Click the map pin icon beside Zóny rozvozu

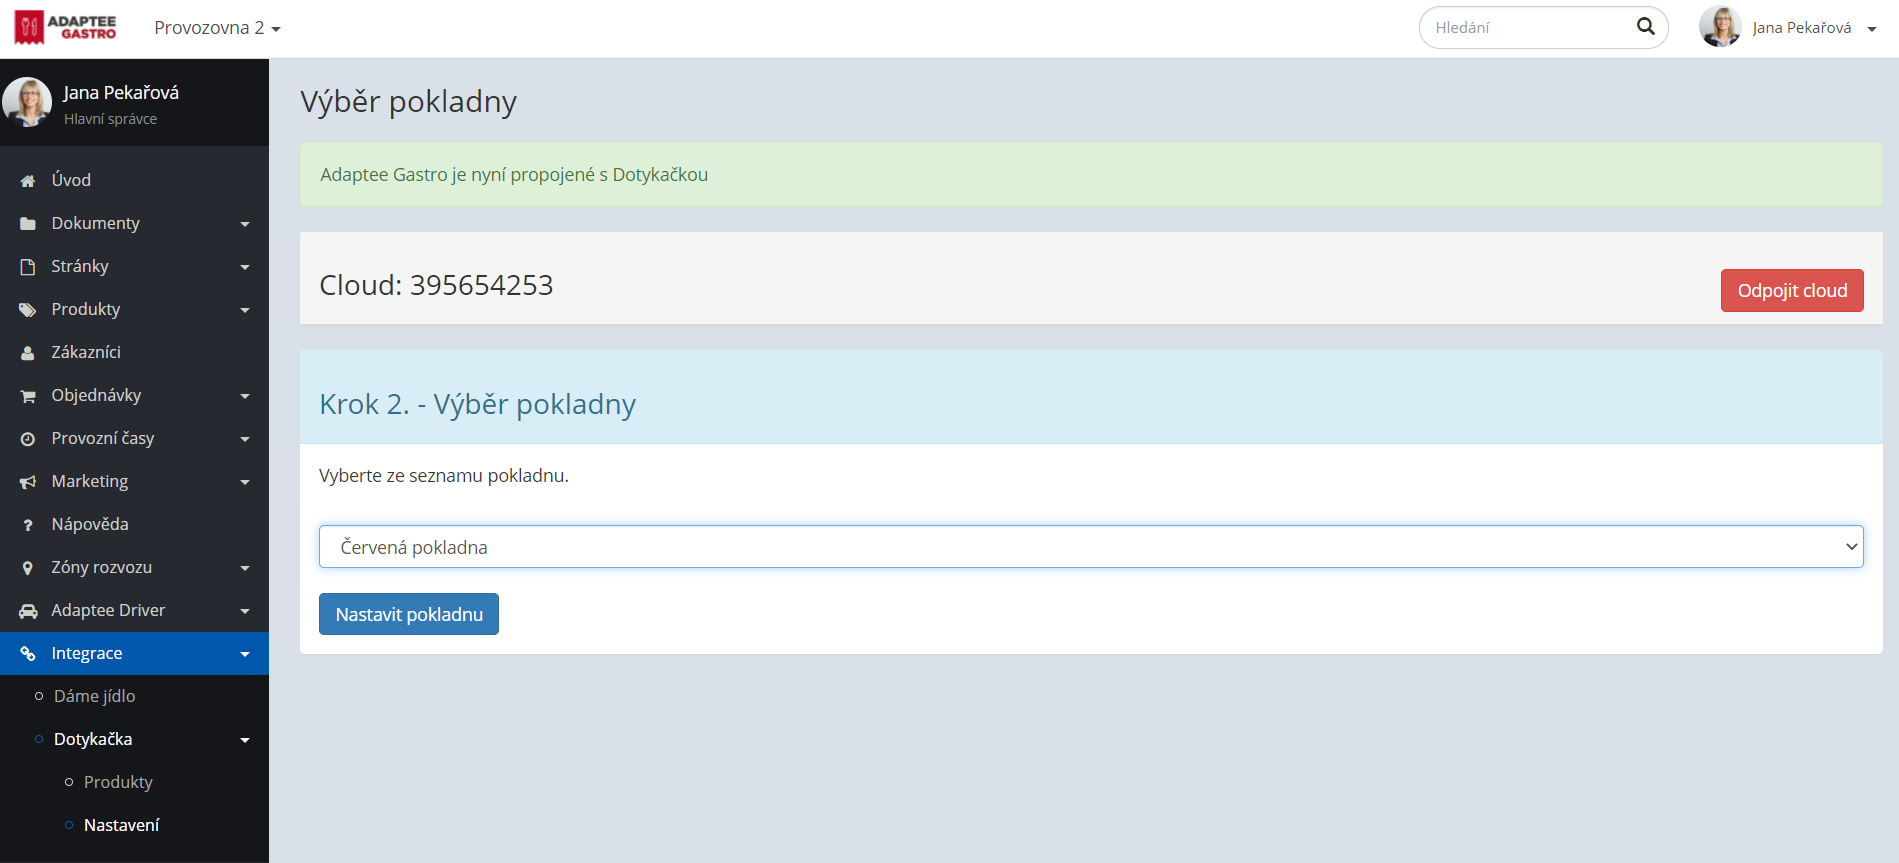point(28,568)
